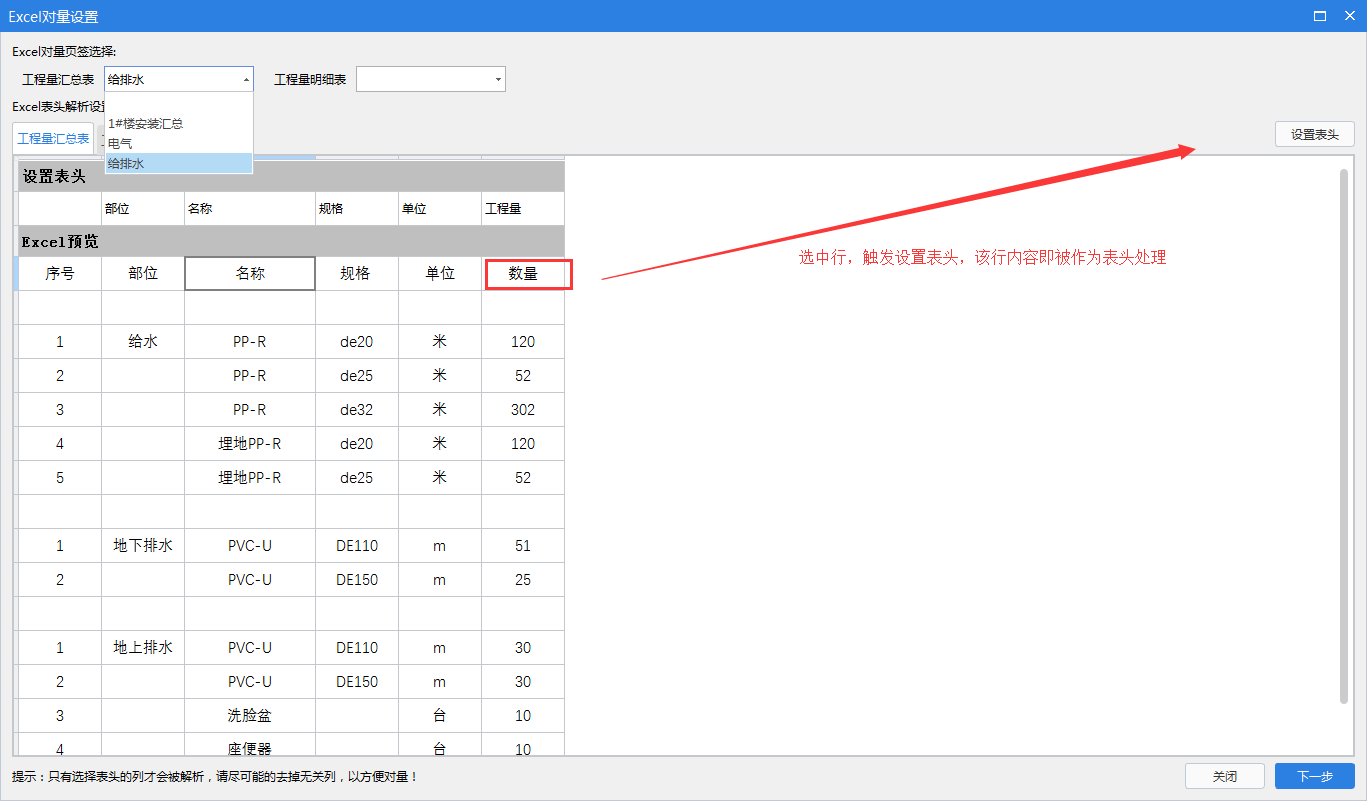This screenshot has width=1367, height=801.
Task: Click the vertical scrollbar of the preview
Action: coord(1344,435)
